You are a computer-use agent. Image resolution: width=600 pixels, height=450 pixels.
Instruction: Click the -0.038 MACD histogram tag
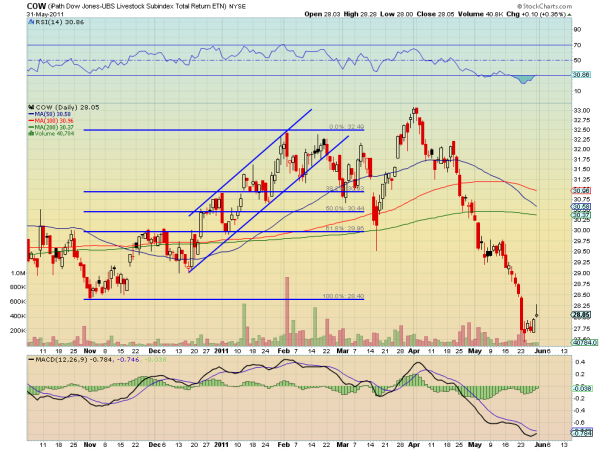coord(582,388)
